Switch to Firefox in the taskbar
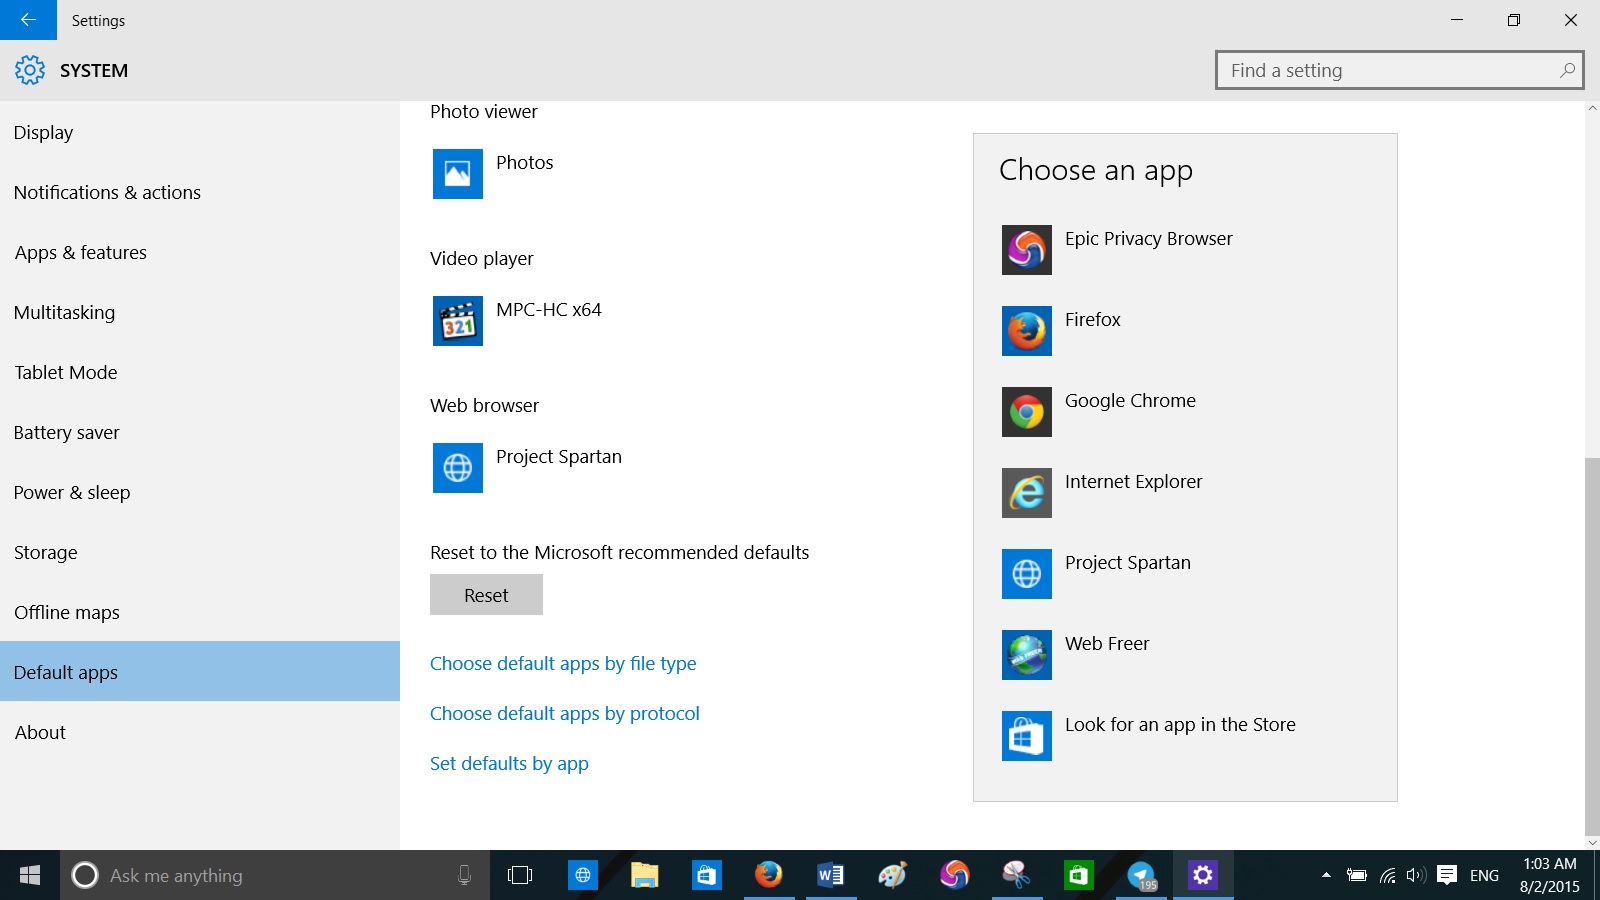 [768, 875]
